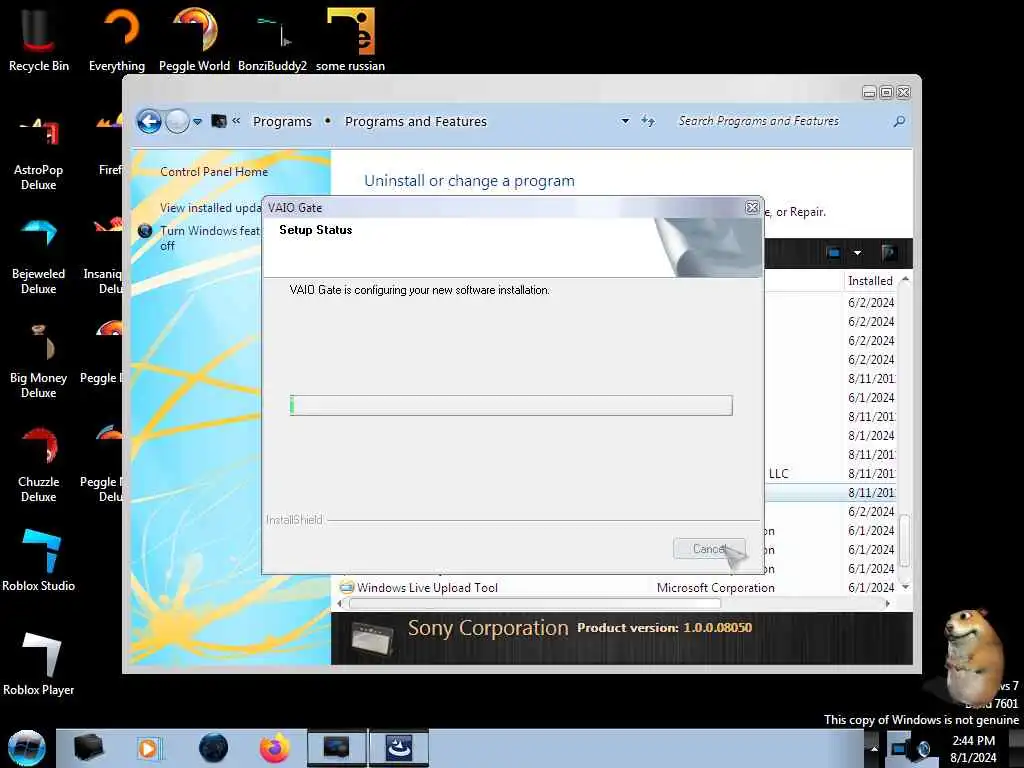1024x768 pixels.
Task: Switch to the Control Panel taskbar button
Action: 336,748
